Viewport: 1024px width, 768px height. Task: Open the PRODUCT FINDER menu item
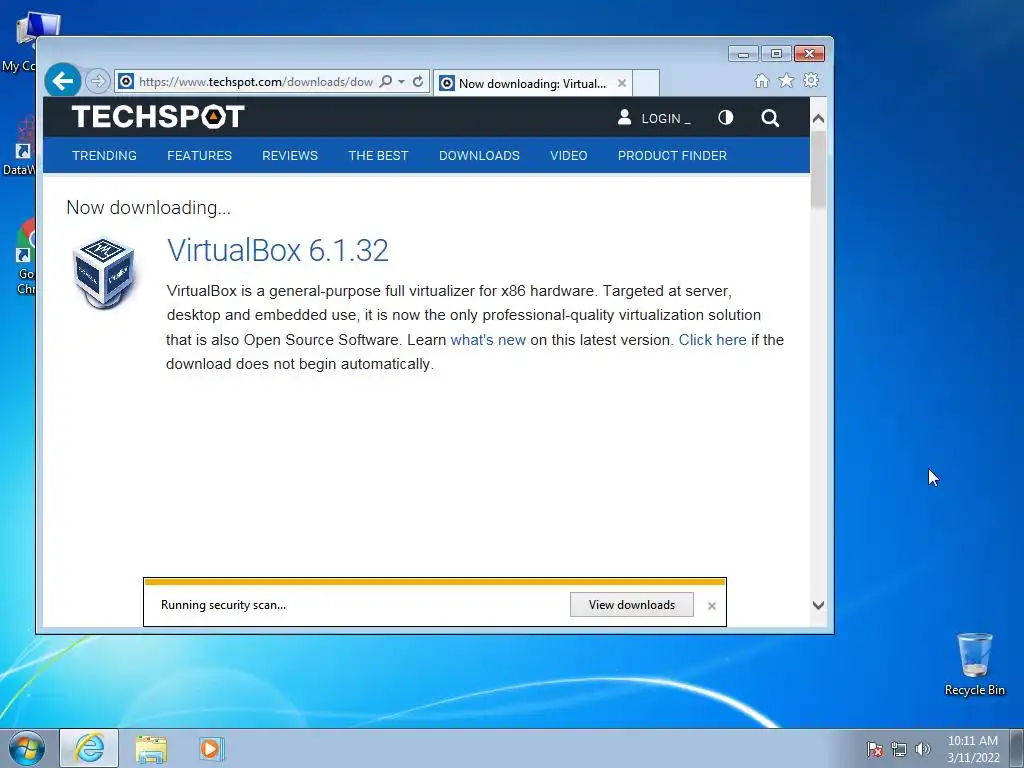point(672,155)
